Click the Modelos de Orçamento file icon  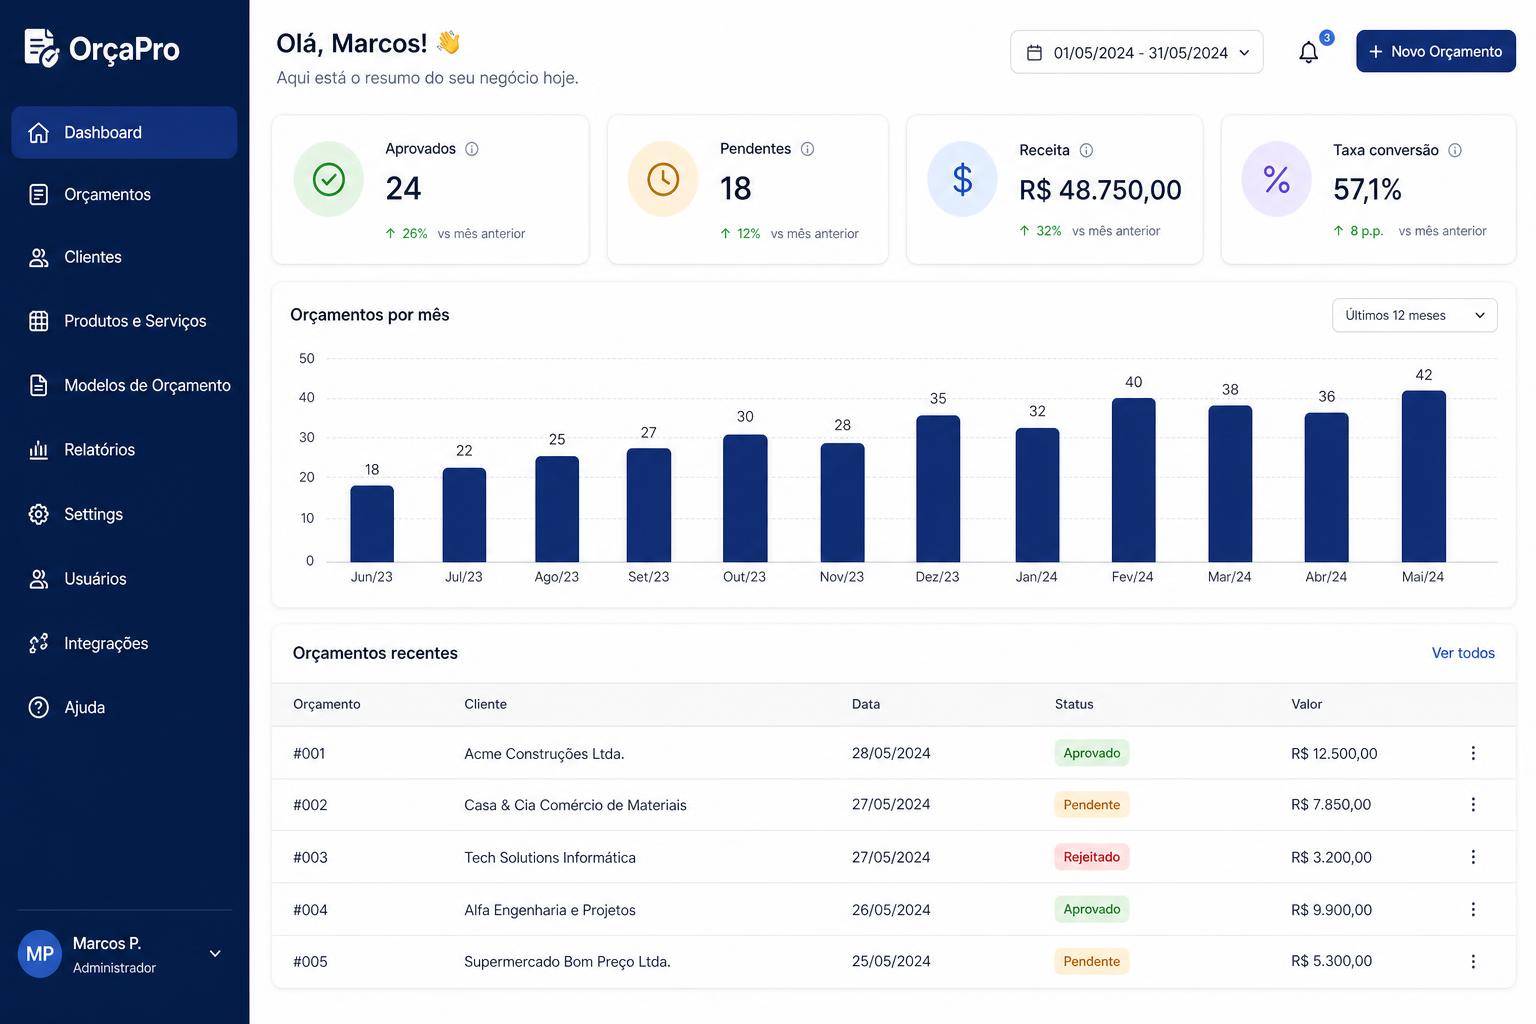[39, 386]
